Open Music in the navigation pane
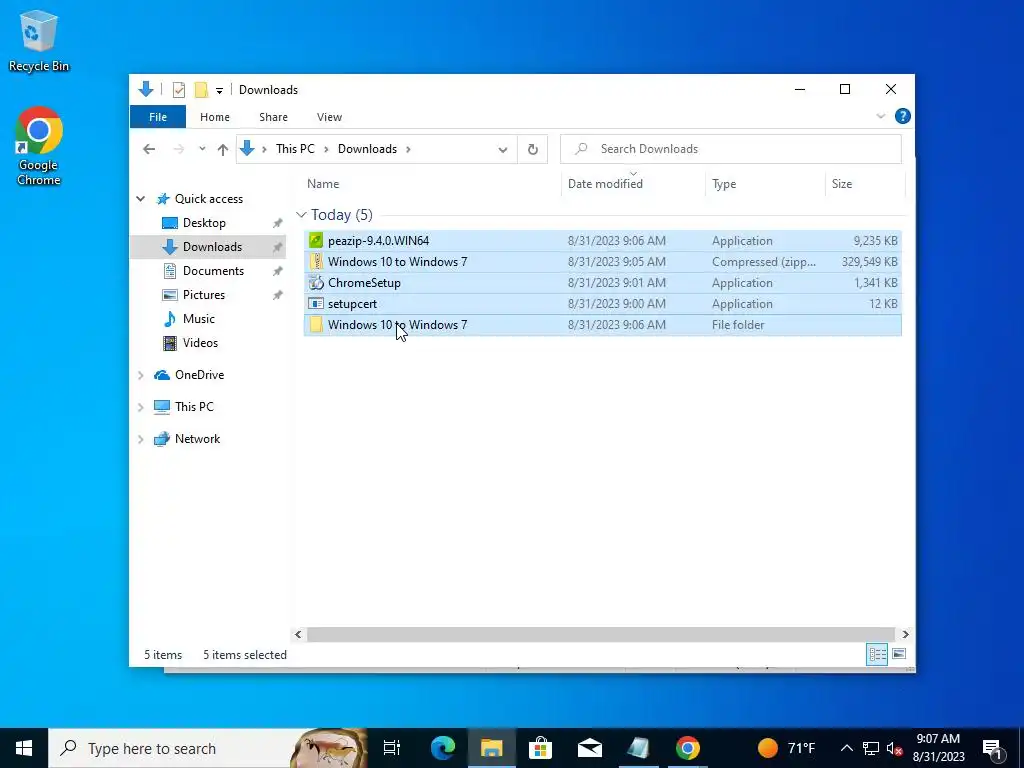 pos(198,319)
